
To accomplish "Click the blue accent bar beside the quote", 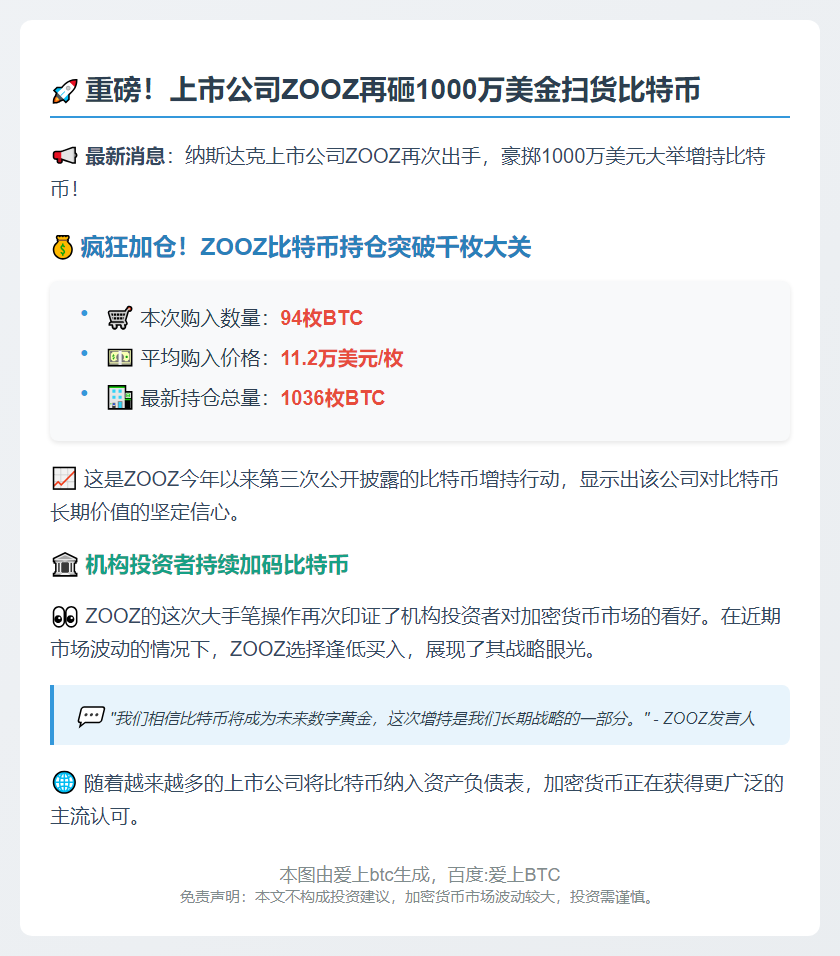I will [53, 713].
